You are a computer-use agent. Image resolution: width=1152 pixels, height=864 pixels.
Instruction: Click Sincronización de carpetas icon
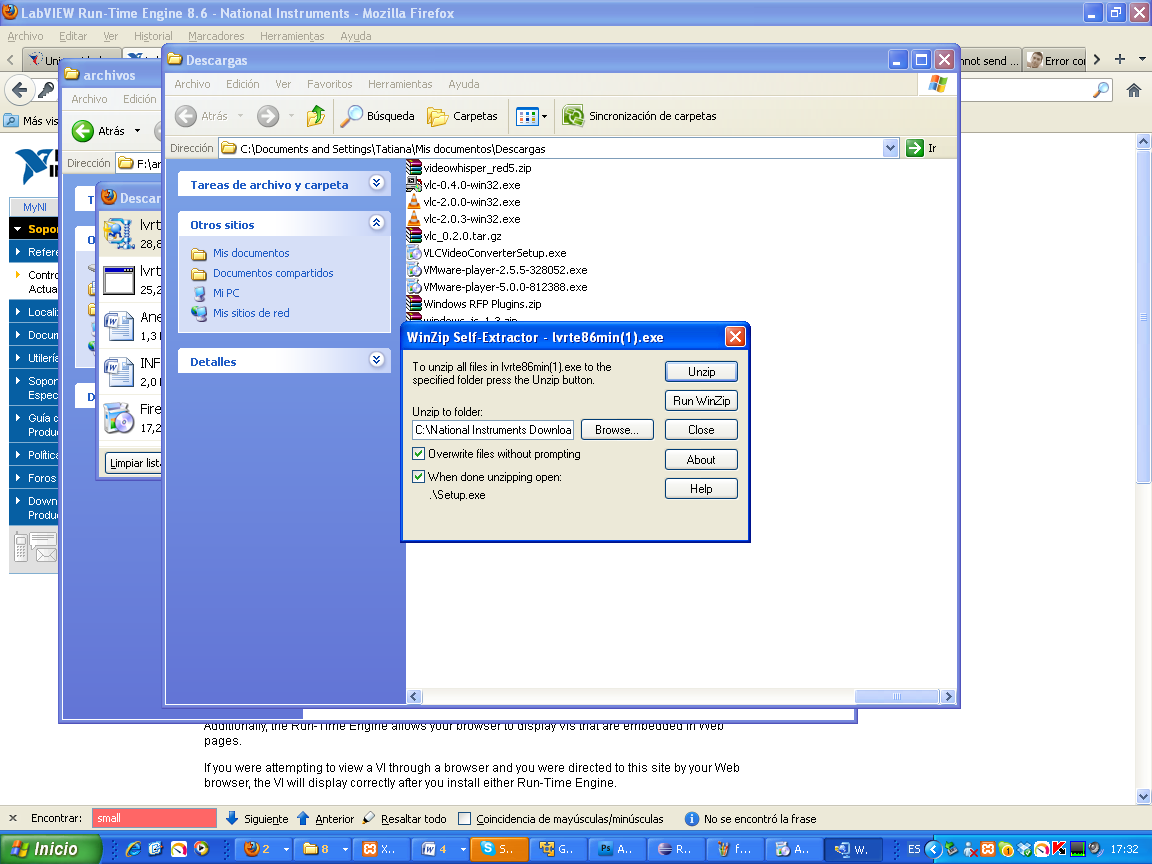tap(573, 116)
